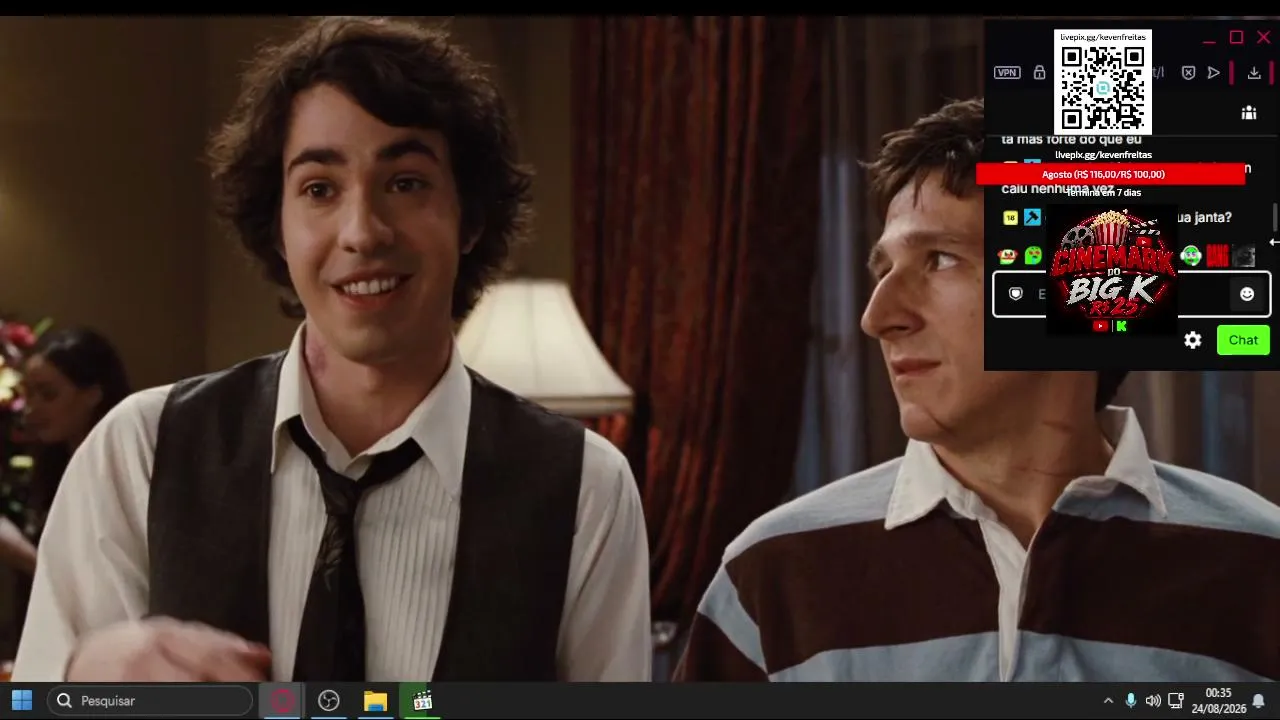Click the Pesquisar taskbar search box
The image size is (1280, 720).
151,701
